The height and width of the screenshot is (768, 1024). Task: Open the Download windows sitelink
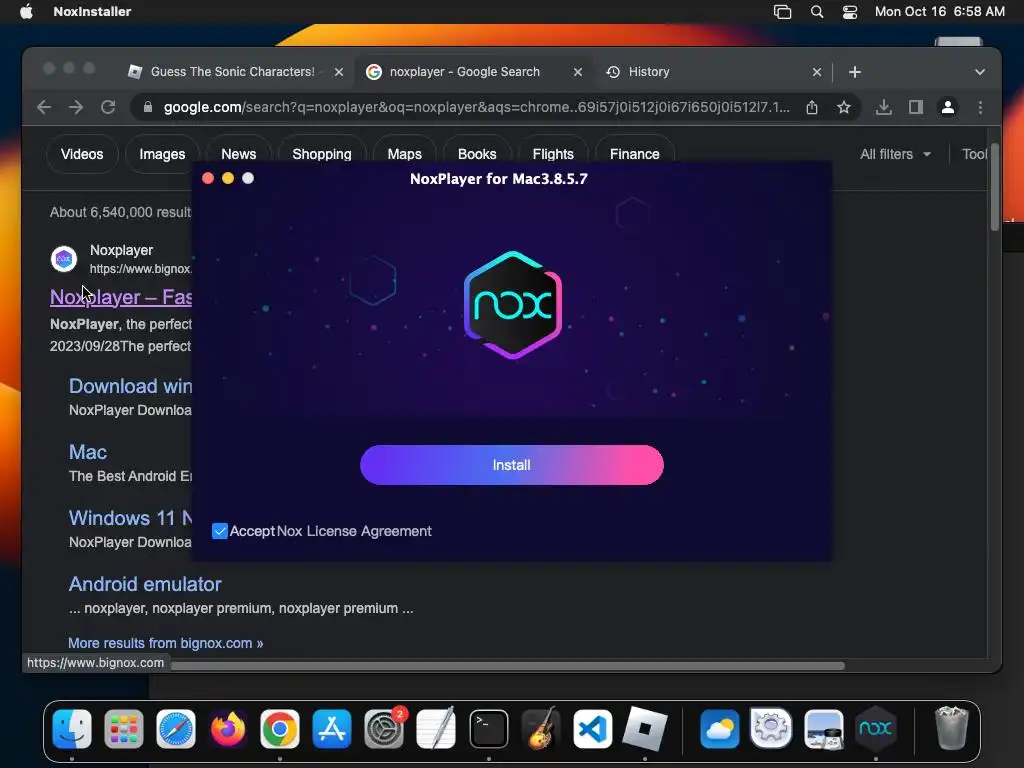[131, 386]
